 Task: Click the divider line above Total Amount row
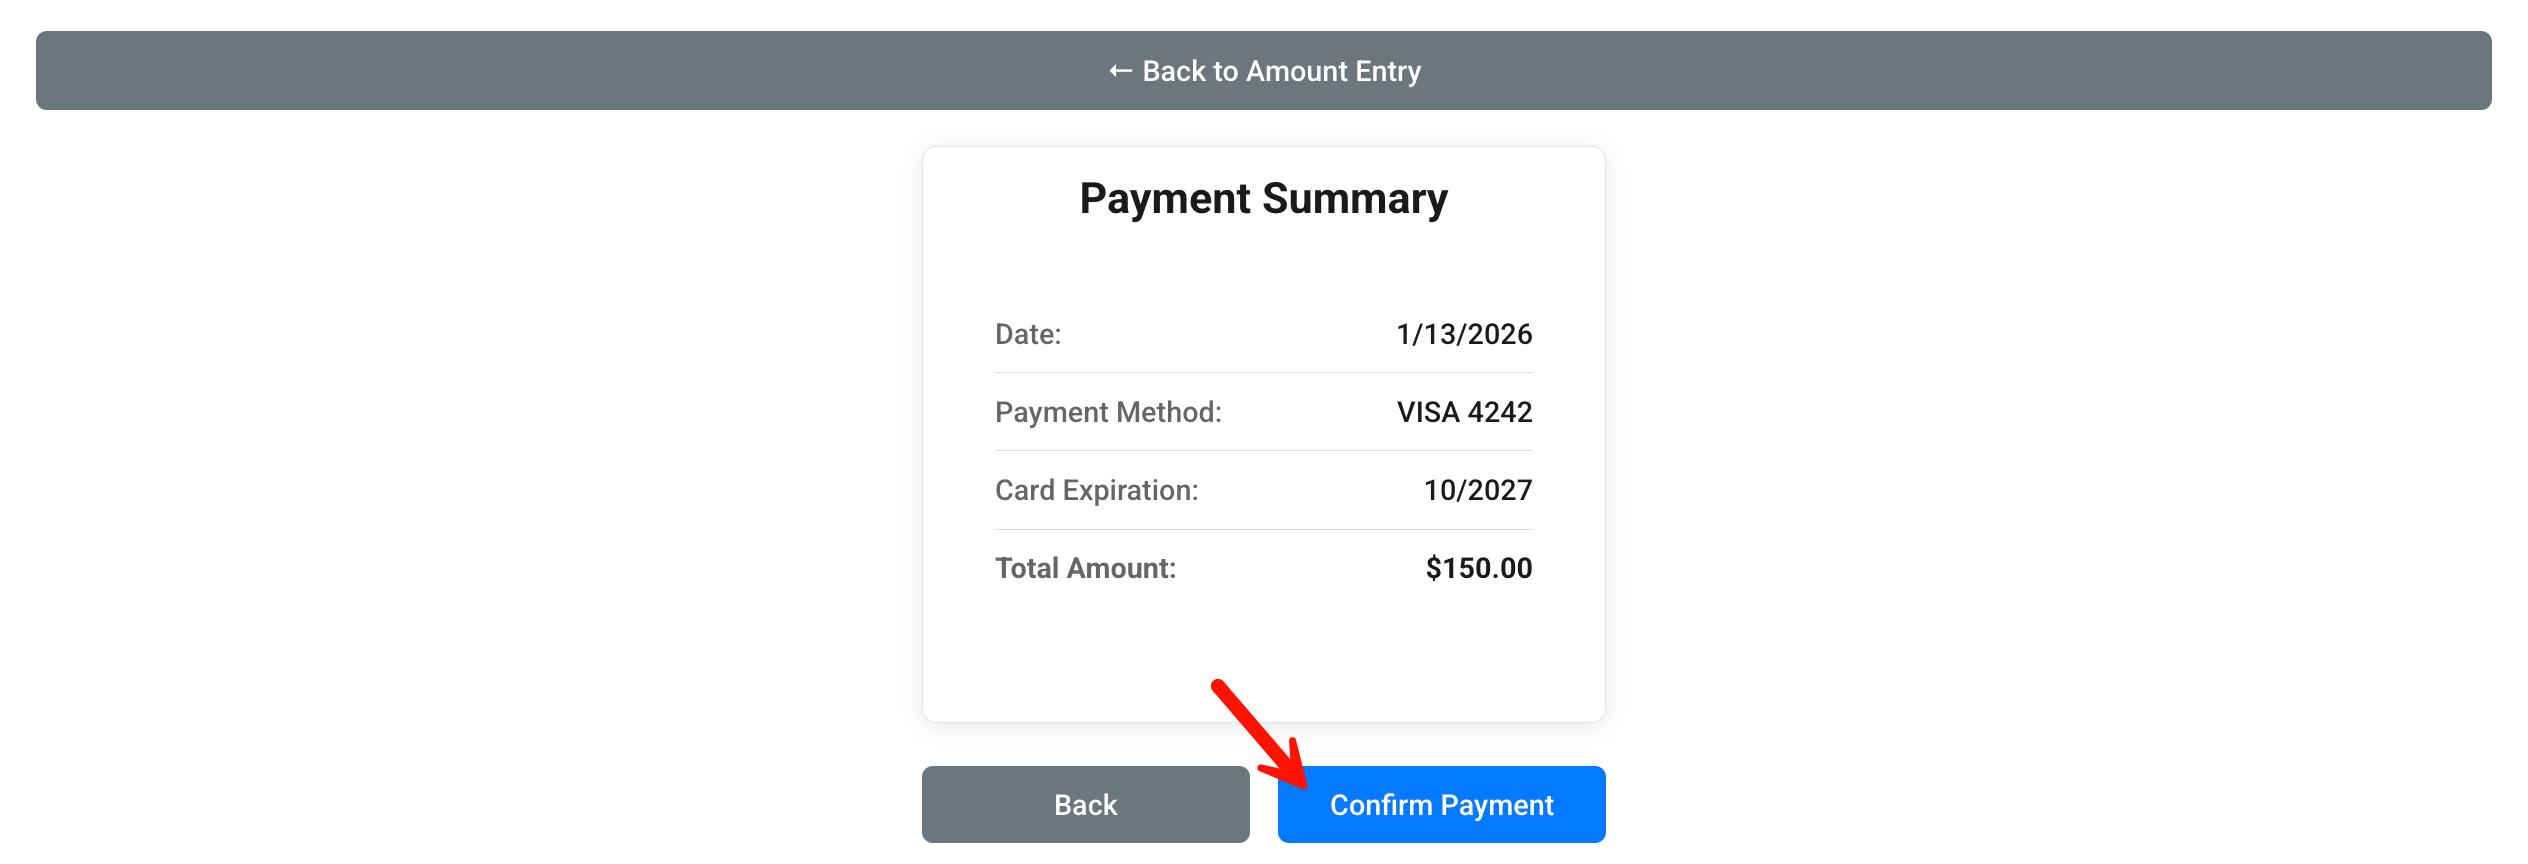coord(1263,529)
